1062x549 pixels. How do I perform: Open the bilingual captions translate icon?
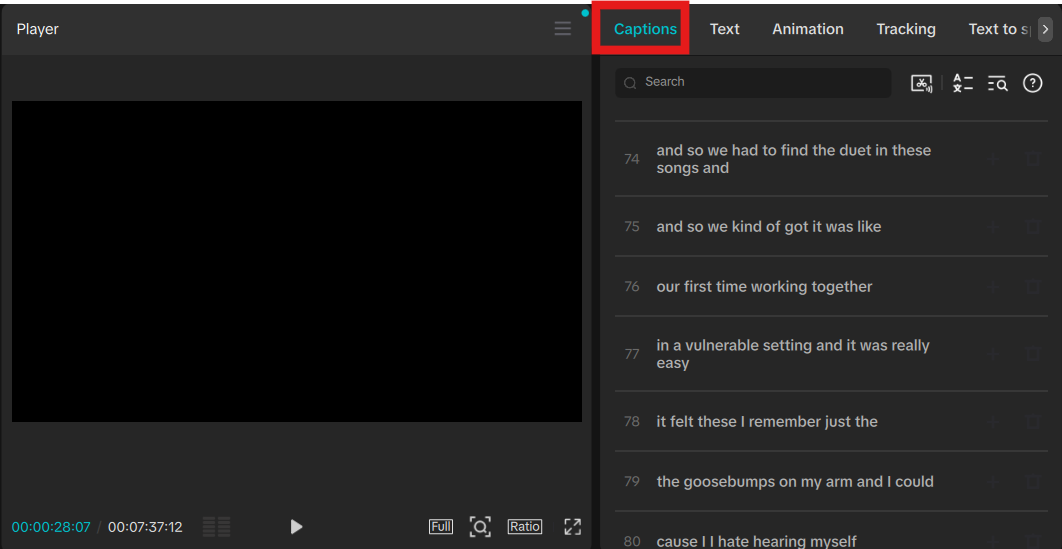[x=963, y=83]
